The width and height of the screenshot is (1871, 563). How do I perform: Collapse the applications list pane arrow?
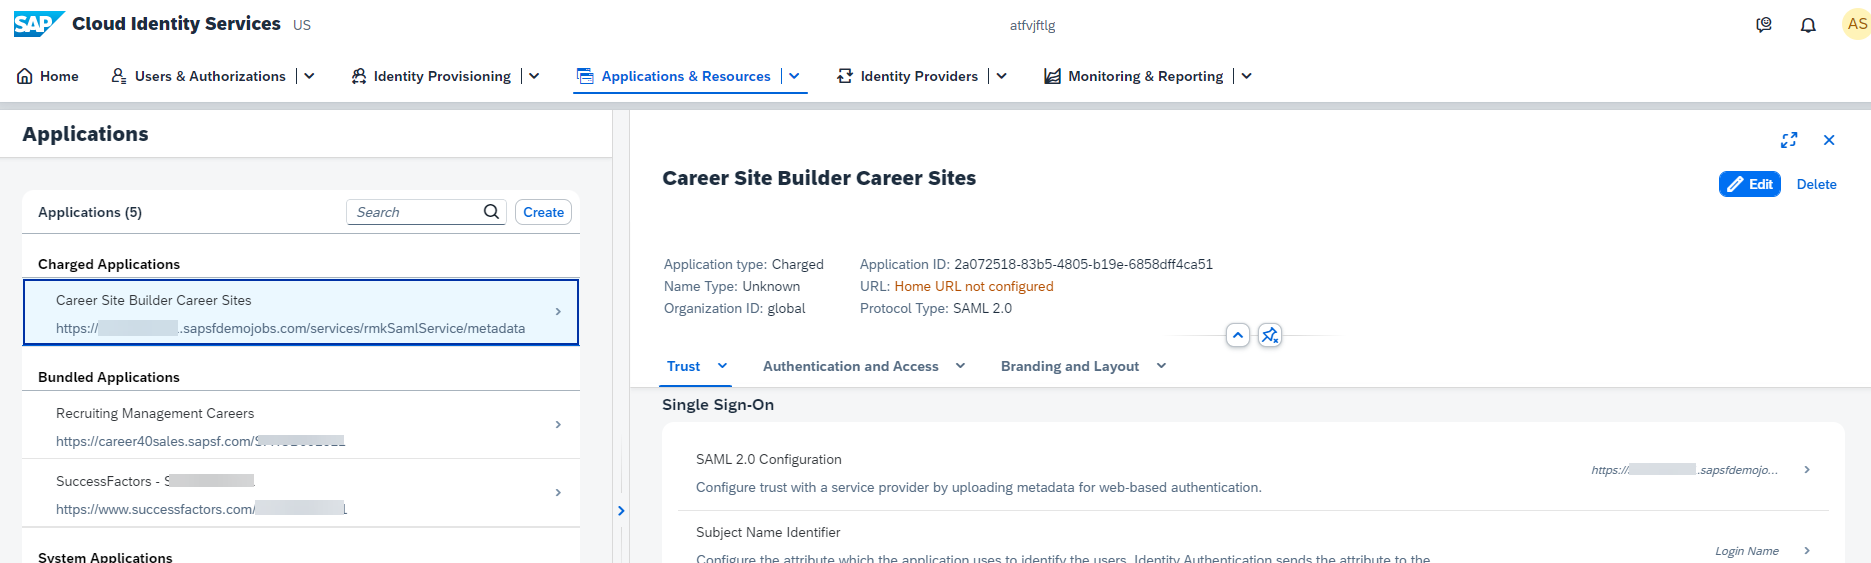tap(621, 510)
